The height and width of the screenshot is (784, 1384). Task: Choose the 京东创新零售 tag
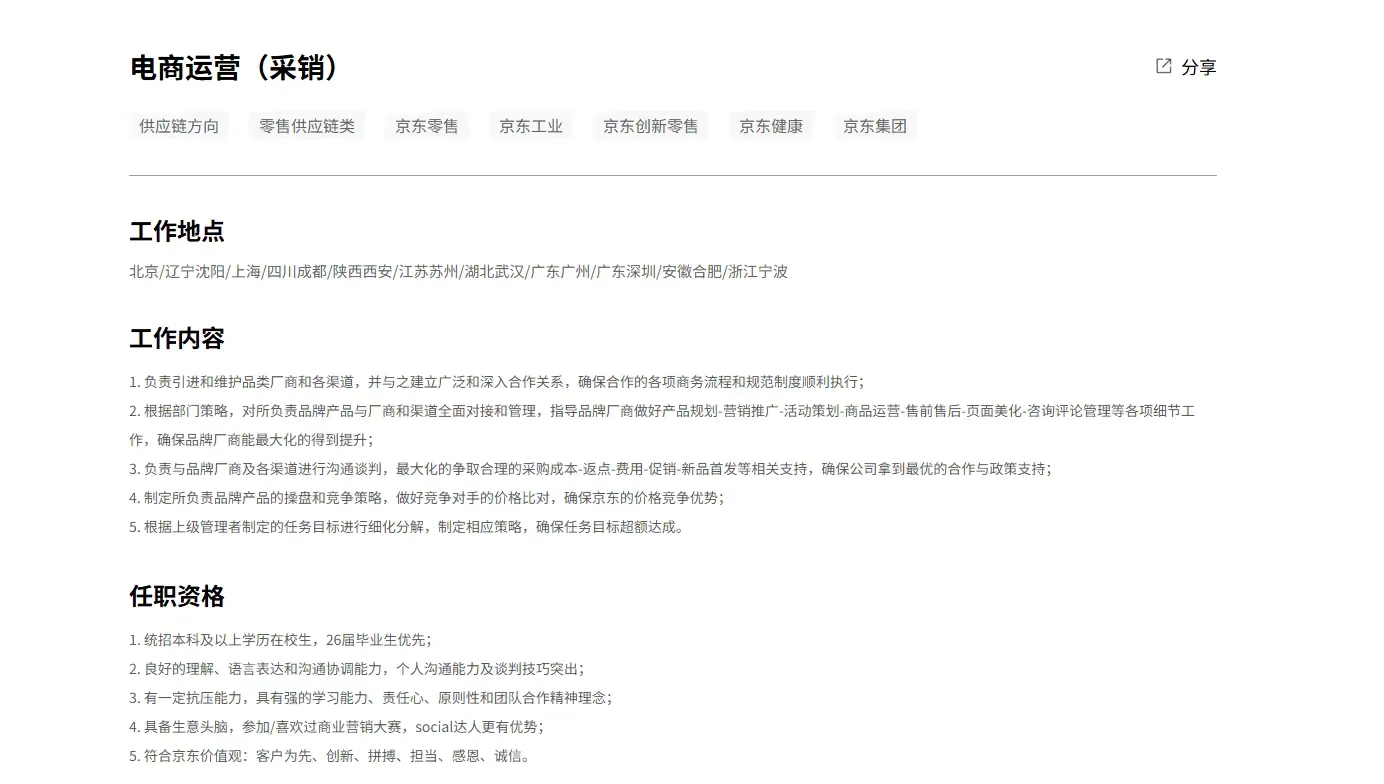point(651,126)
